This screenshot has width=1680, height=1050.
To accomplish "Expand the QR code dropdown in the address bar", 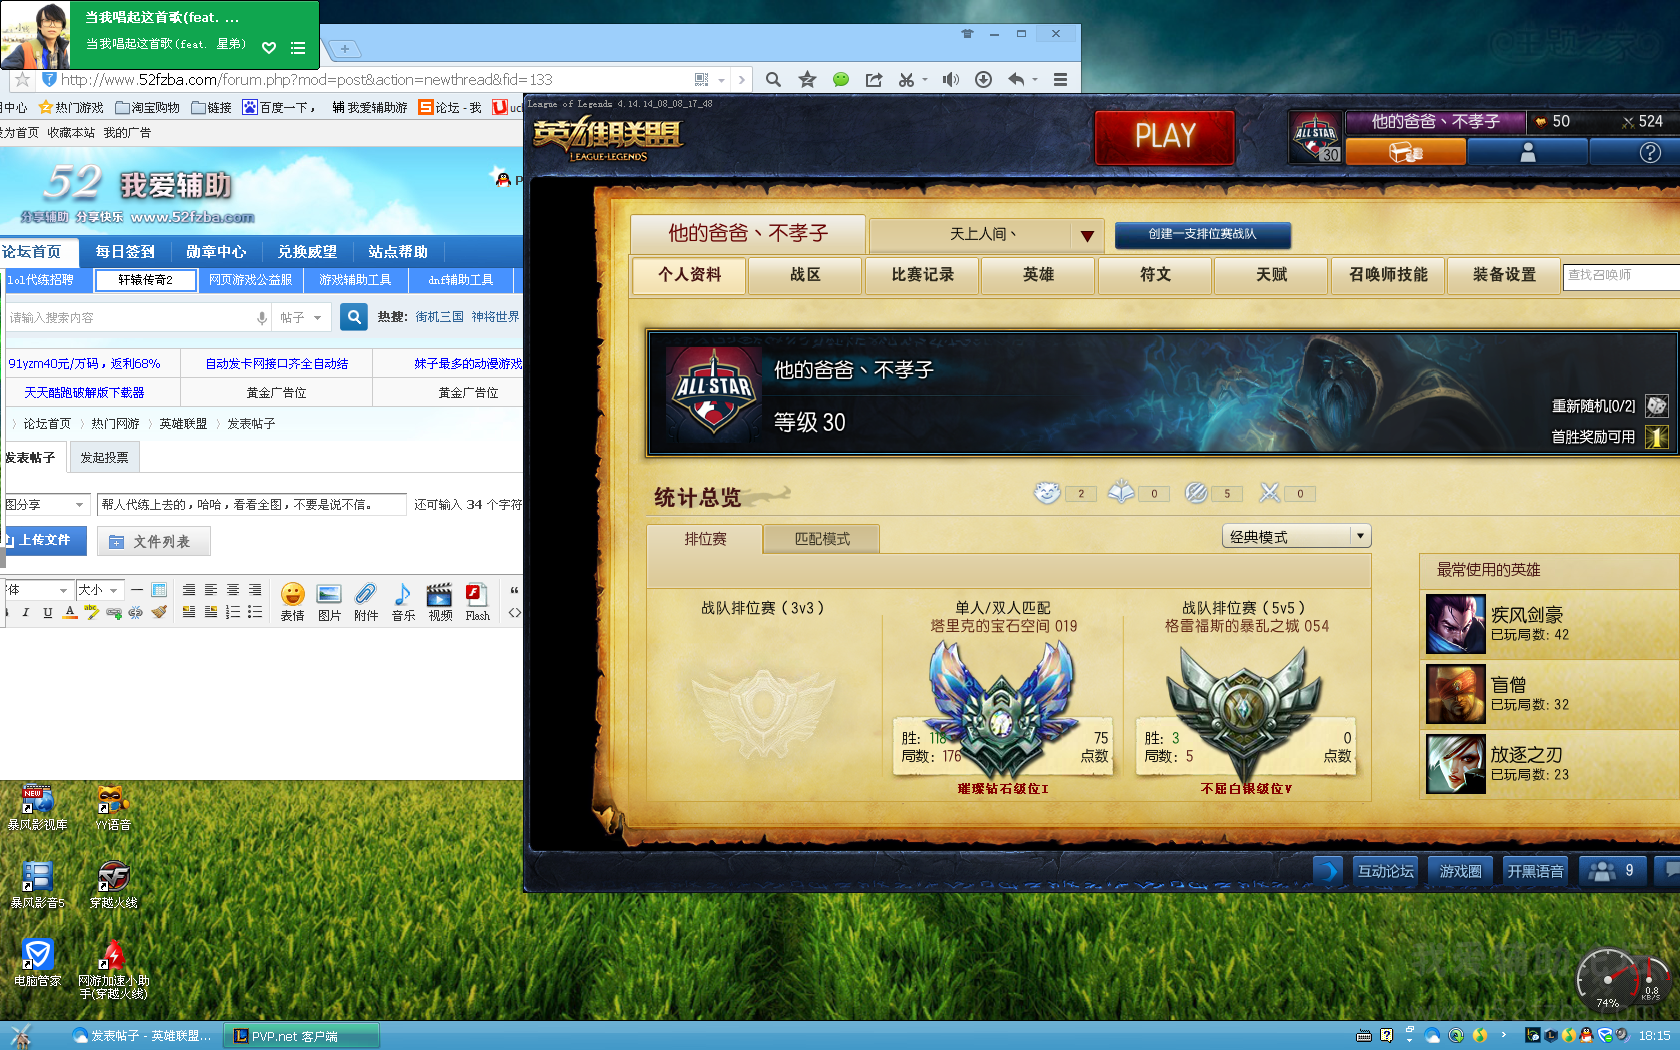I will click(721, 79).
